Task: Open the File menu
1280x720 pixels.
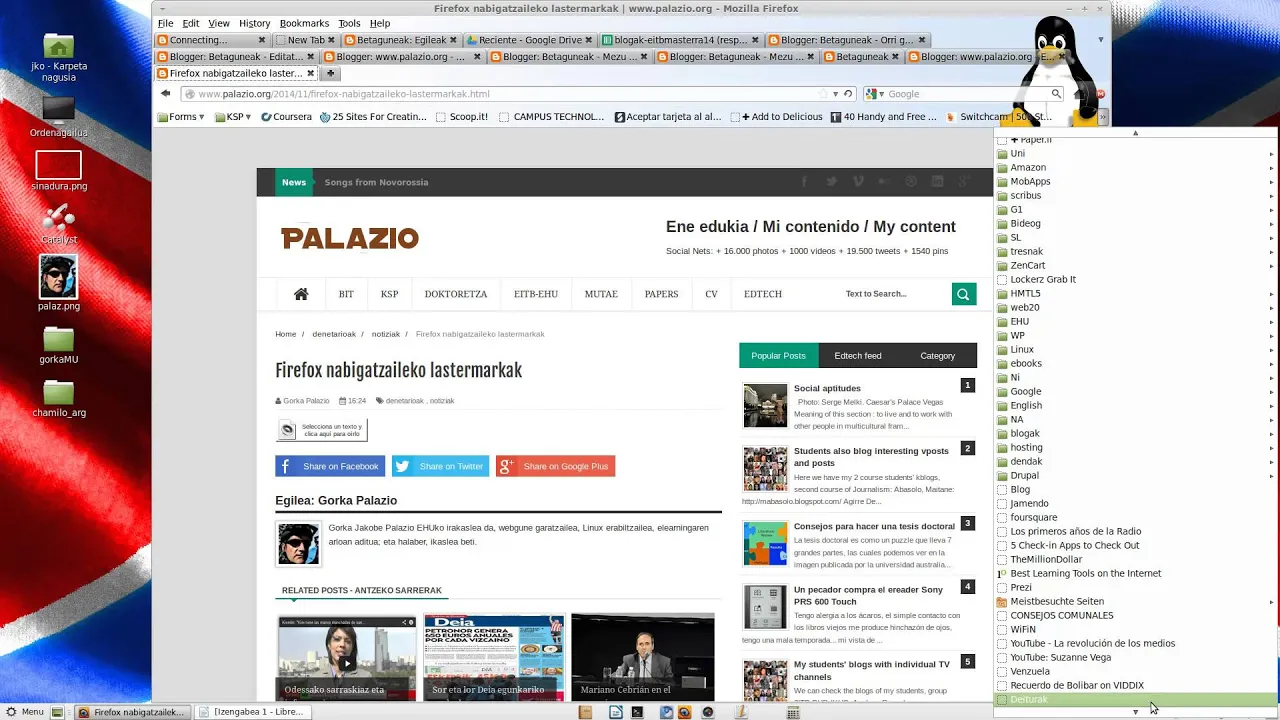Action: pos(165,23)
